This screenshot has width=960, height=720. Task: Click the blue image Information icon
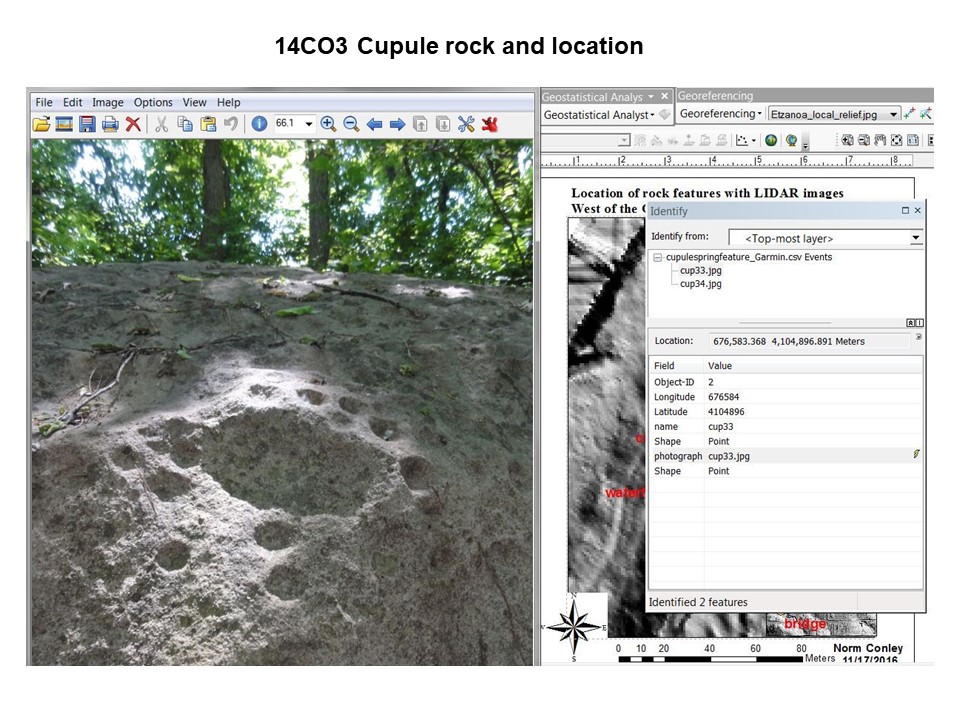pyautogui.click(x=259, y=124)
